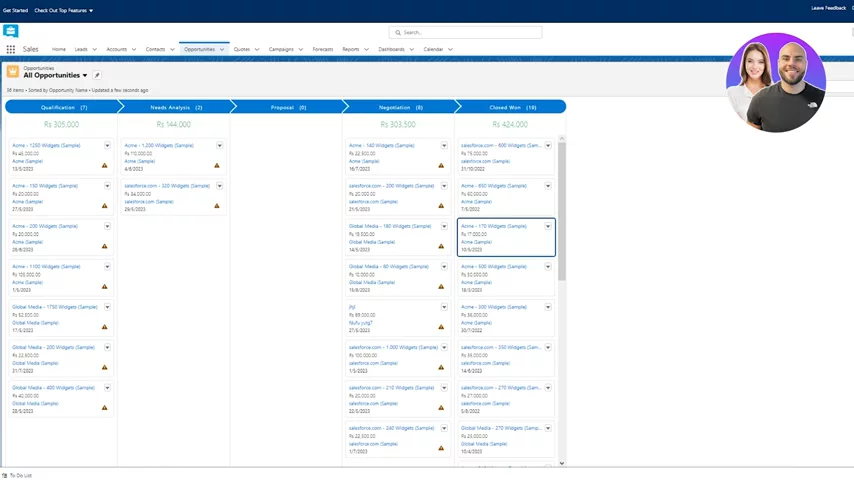Select the Negotiation stage header
The width and height of the screenshot is (854, 480).
pyautogui.click(x=398, y=107)
